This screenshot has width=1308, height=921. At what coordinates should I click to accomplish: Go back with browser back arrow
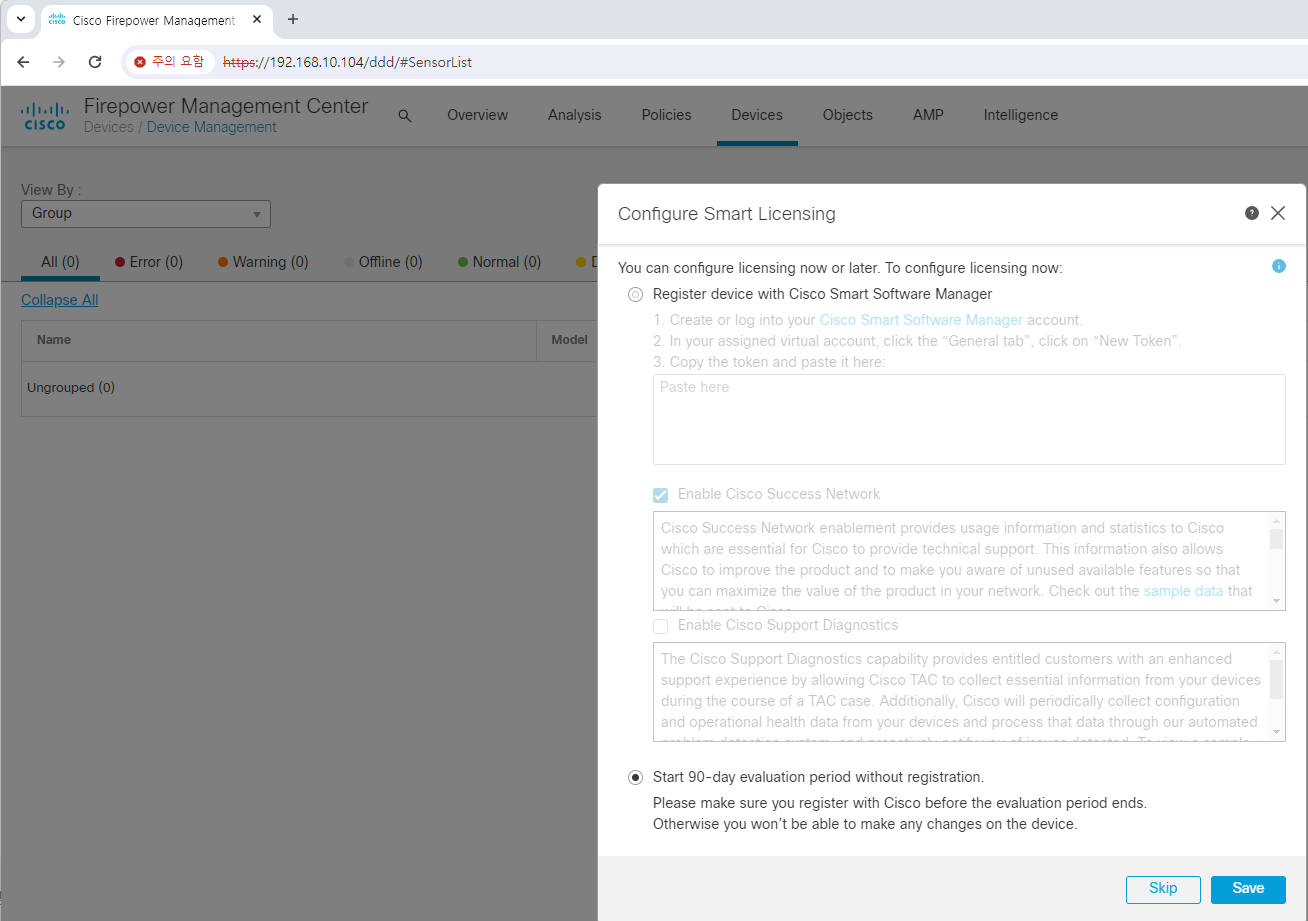[x=23, y=62]
